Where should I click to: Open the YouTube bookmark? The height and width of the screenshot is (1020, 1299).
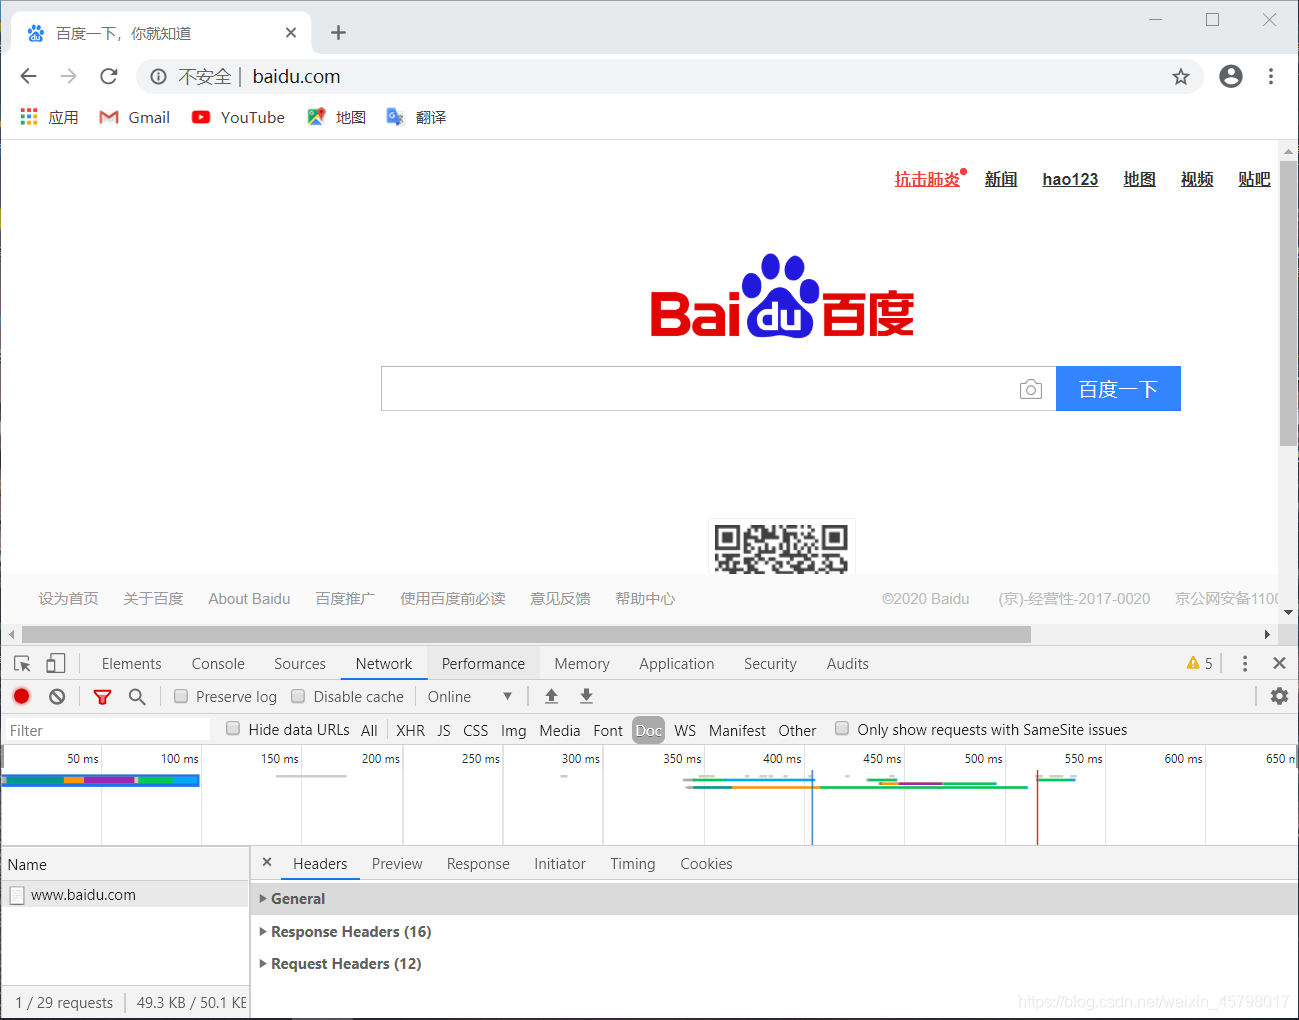(x=238, y=117)
